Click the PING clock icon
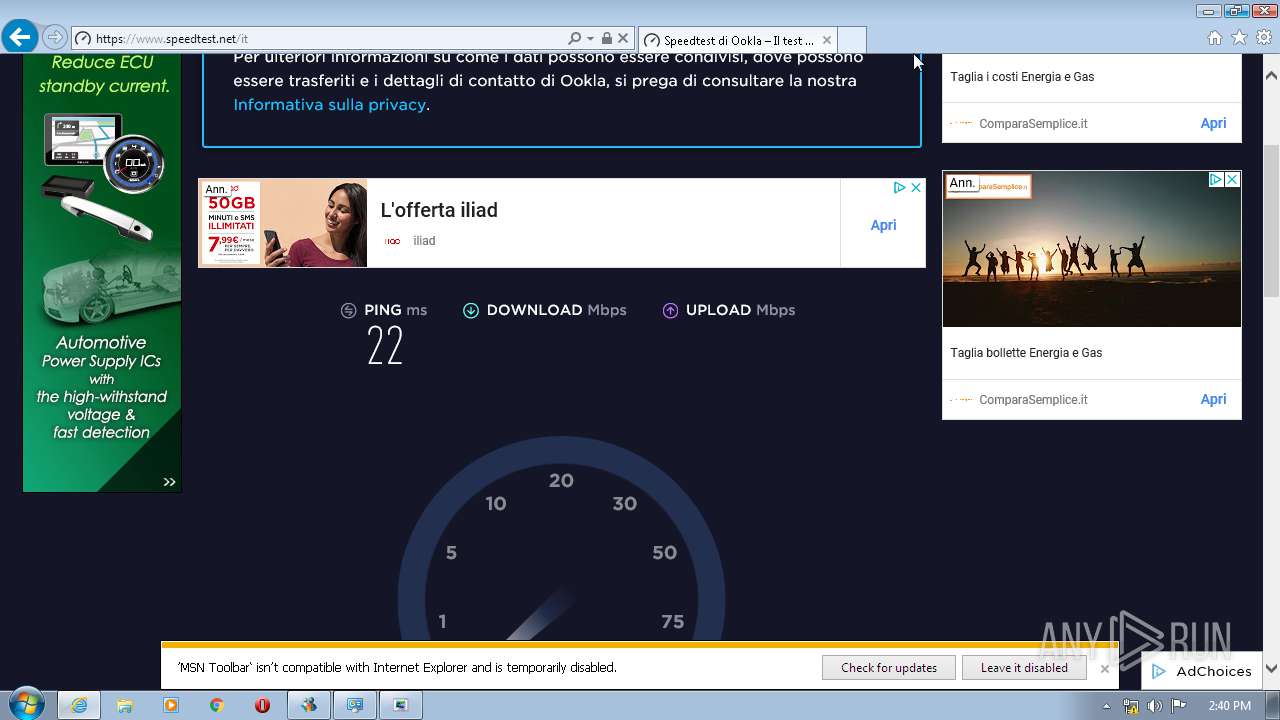1280x720 pixels. (348, 310)
